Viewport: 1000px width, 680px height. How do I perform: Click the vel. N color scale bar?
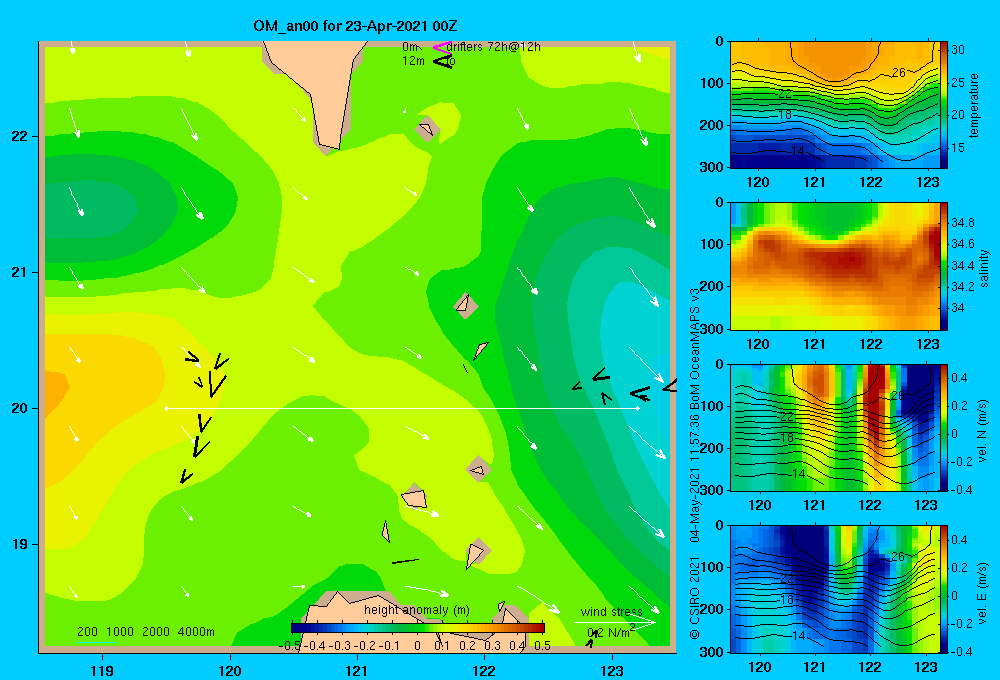pyautogui.click(x=944, y=427)
